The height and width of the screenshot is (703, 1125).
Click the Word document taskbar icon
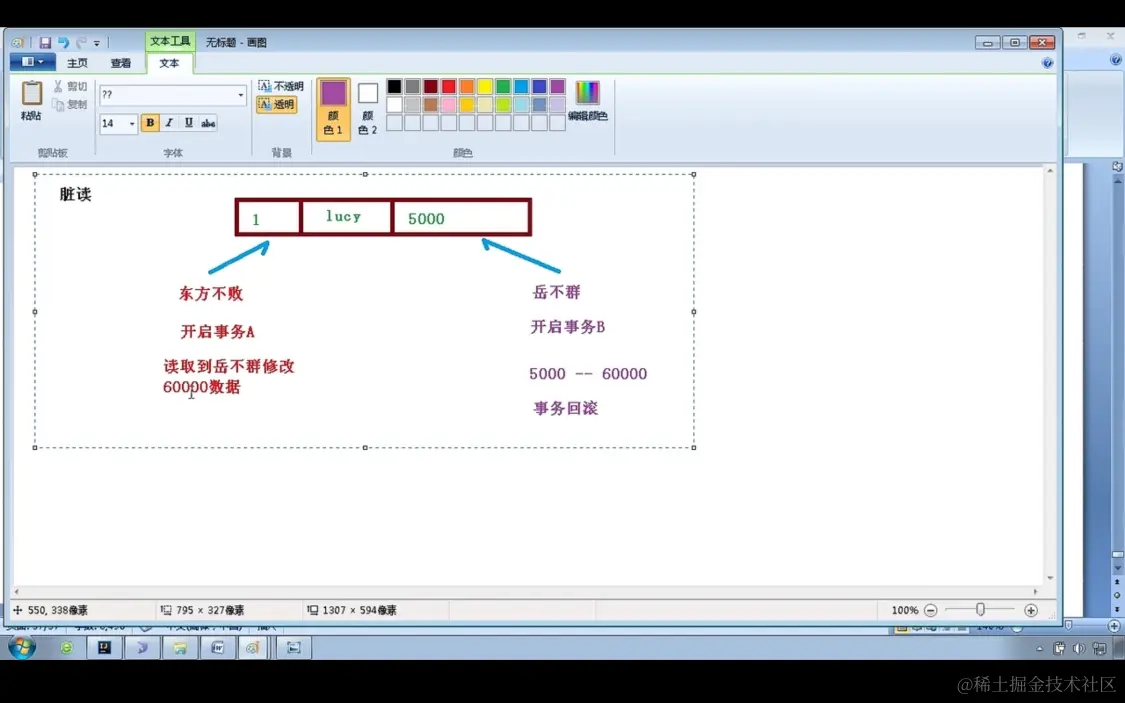click(x=217, y=648)
